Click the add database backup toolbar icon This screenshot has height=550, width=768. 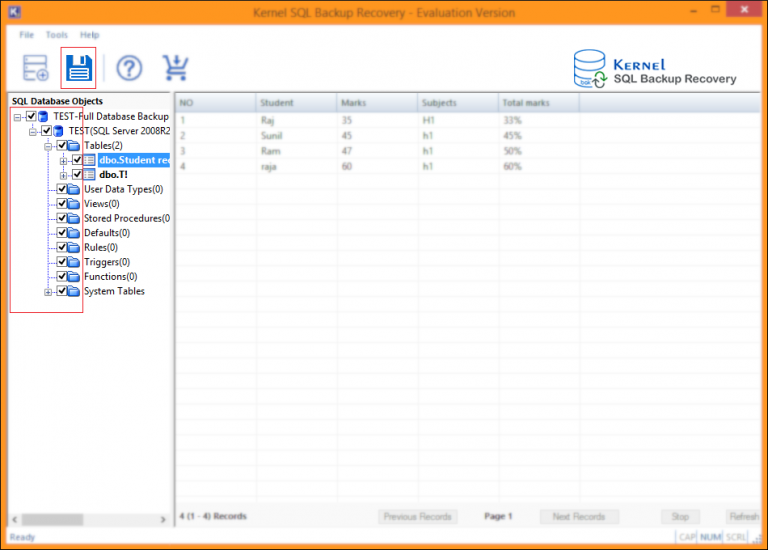36,68
